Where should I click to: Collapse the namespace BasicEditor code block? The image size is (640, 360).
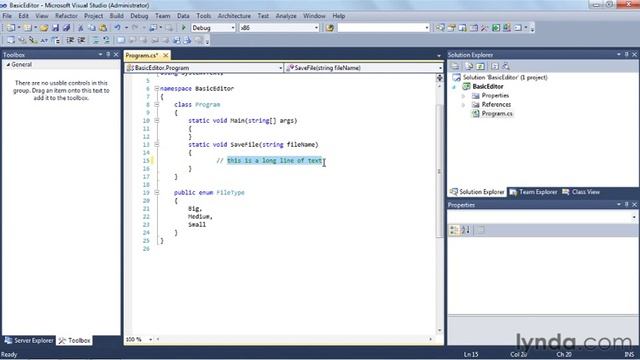156,89
